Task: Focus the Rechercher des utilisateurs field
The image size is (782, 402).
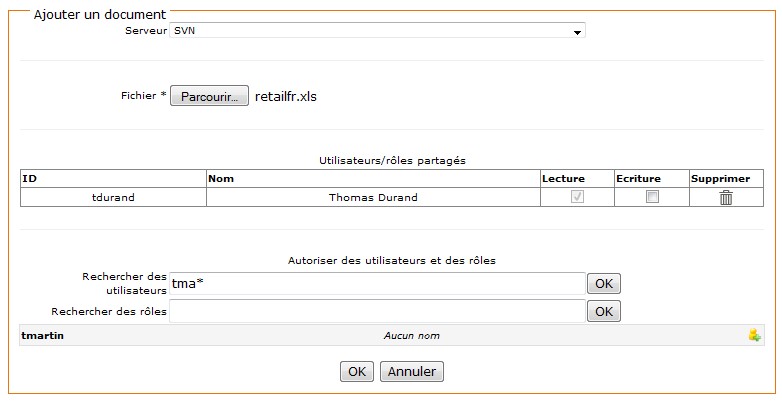Action: click(x=377, y=284)
